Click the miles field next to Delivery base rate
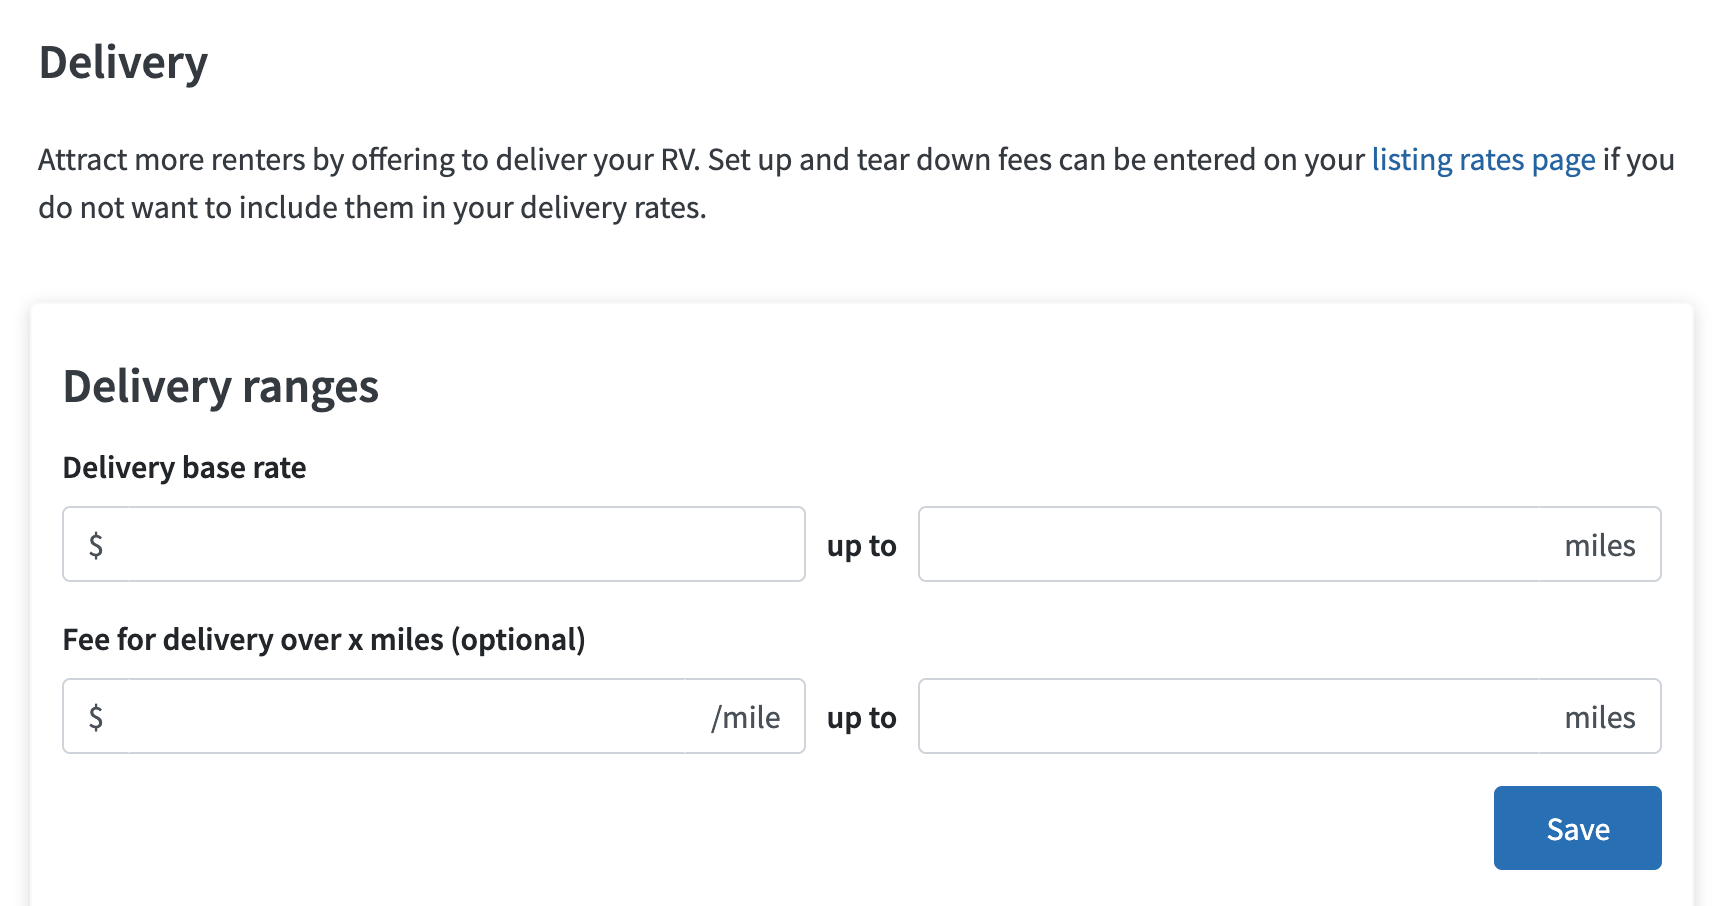This screenshot has height=906, width=1722. coord(1250,544)
